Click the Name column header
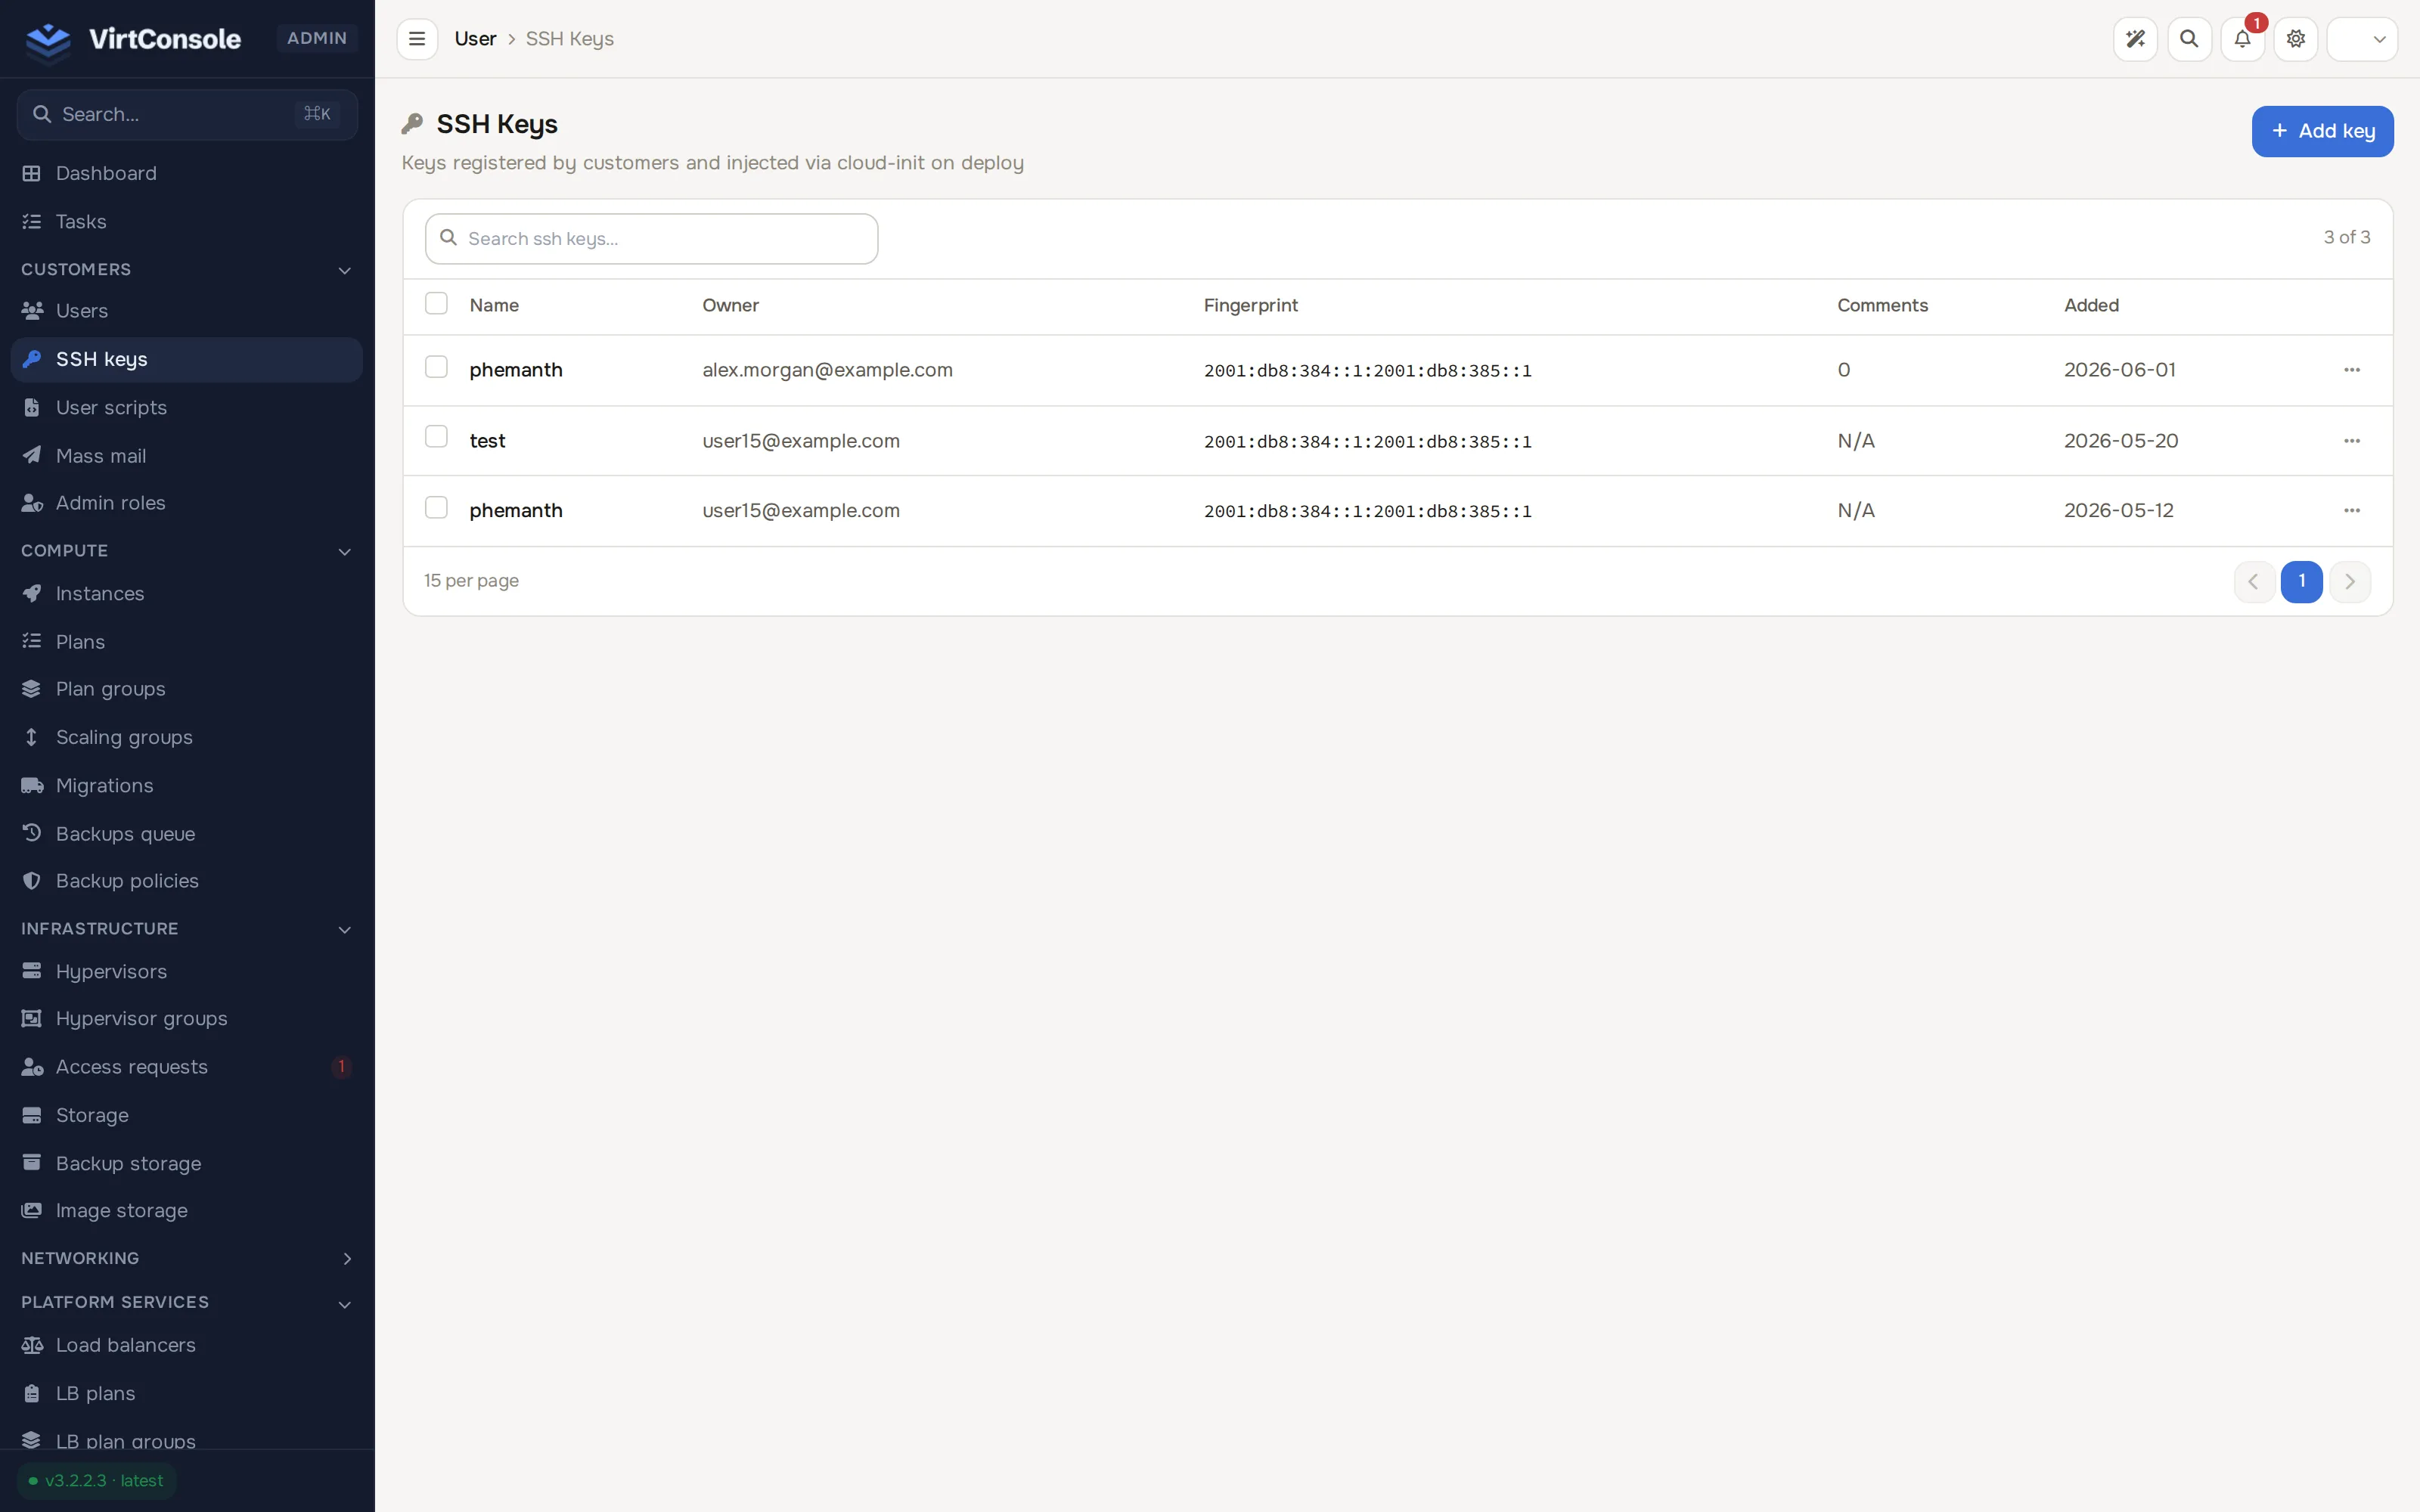The width and height of the screenshot is (2420, 1512). pyautogui.click(x=494, y=305)
